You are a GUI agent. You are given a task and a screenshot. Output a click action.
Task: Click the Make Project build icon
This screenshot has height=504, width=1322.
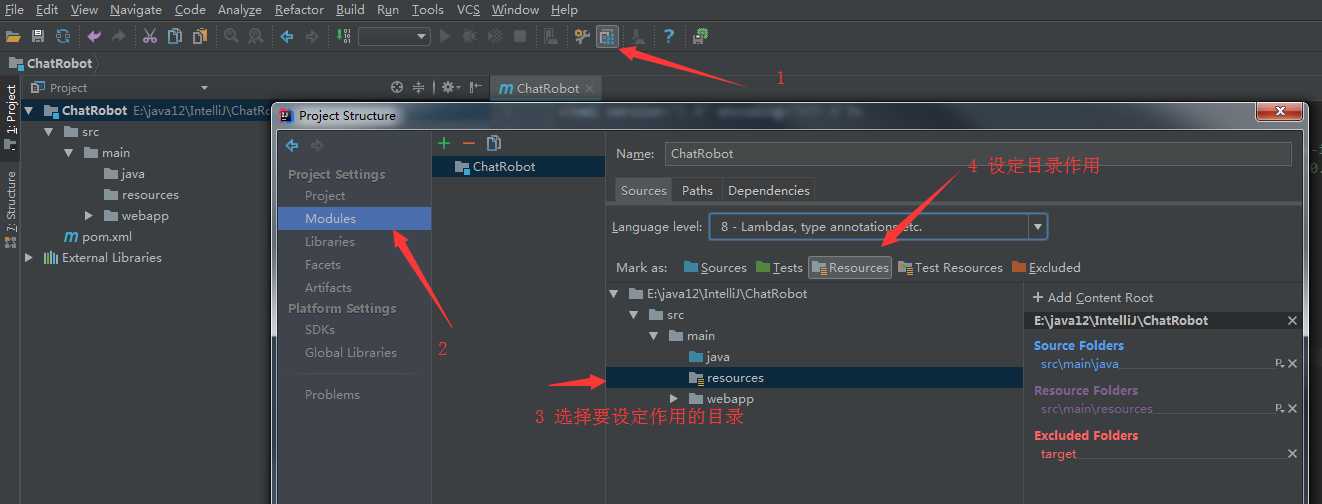click(343, 36)
